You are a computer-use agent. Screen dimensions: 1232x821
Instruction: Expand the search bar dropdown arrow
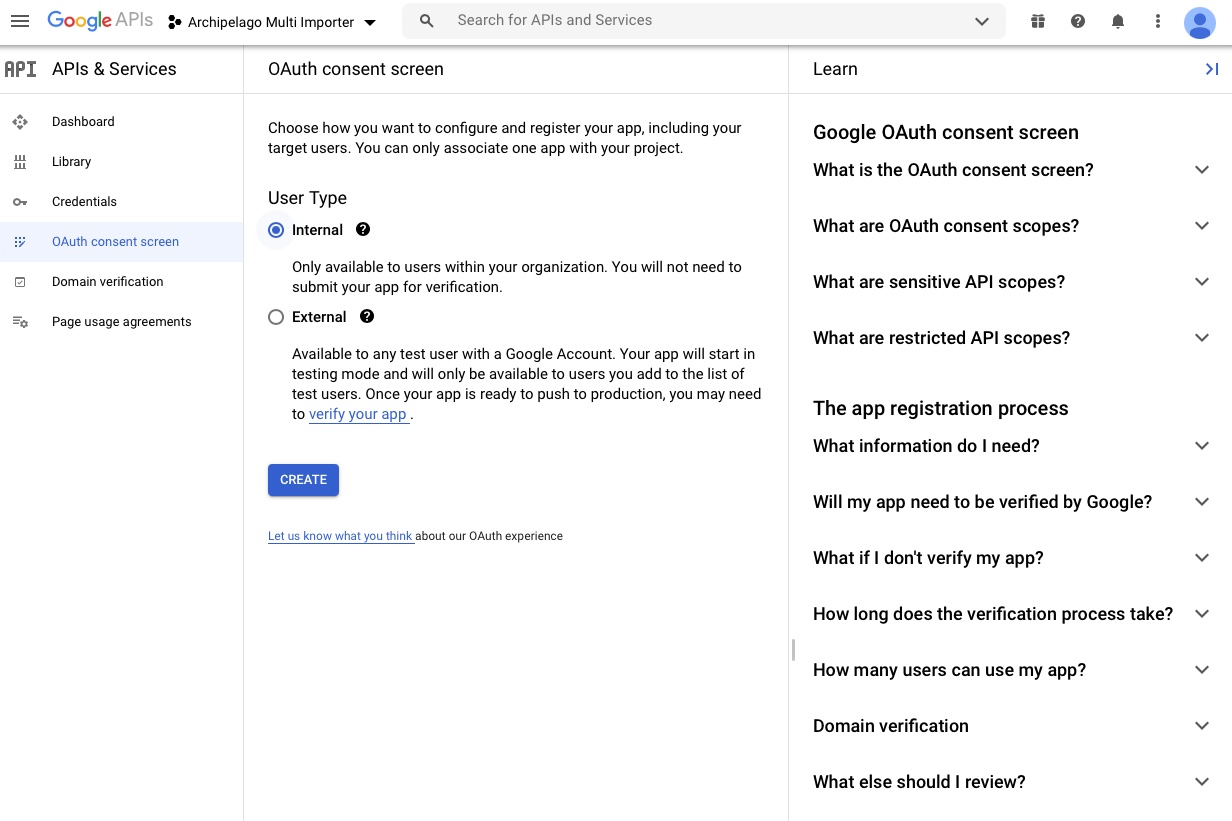981,21
